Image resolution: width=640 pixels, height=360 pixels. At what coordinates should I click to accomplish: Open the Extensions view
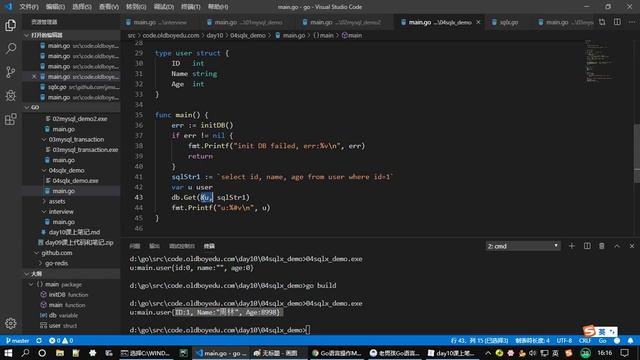11,119
